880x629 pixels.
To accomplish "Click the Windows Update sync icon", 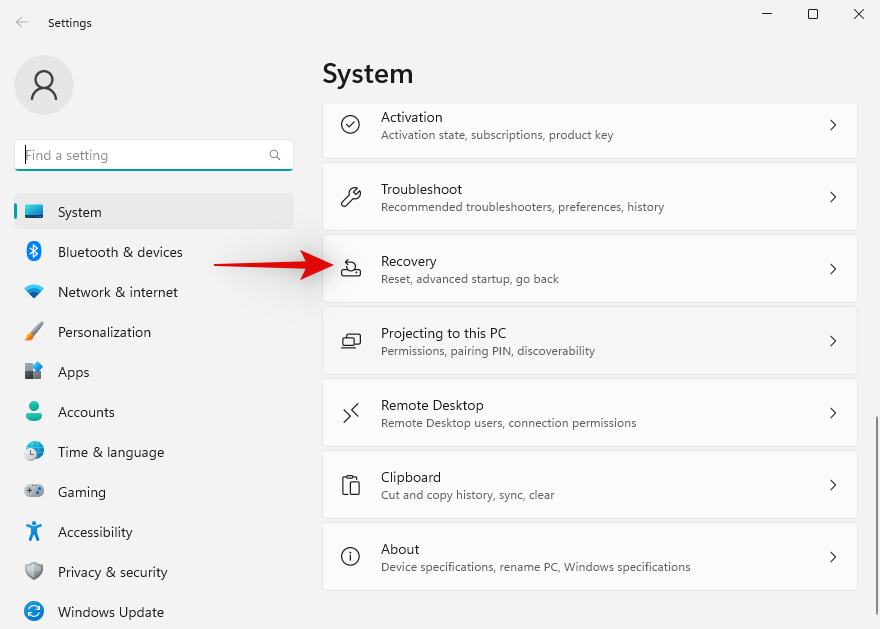I will tap(34, 612).
